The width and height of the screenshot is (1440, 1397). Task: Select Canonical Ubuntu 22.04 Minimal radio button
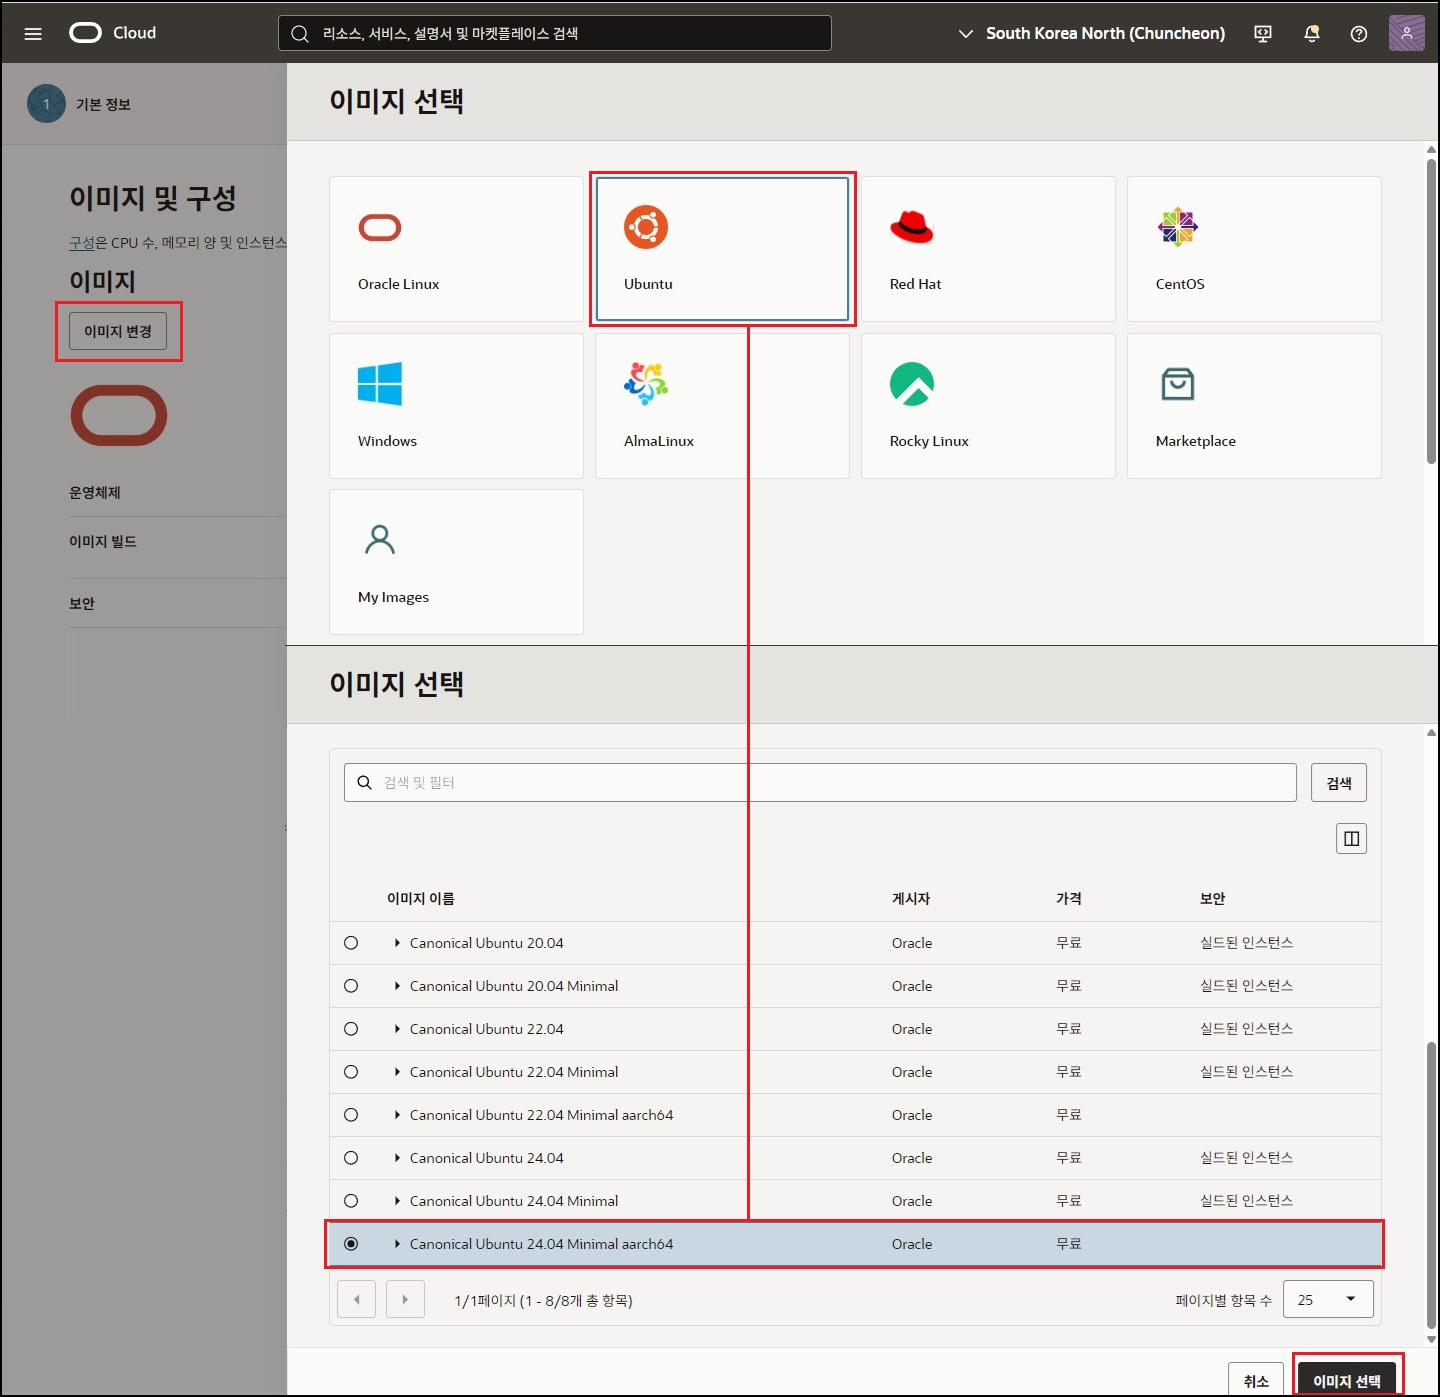(x=351, y=1072)
